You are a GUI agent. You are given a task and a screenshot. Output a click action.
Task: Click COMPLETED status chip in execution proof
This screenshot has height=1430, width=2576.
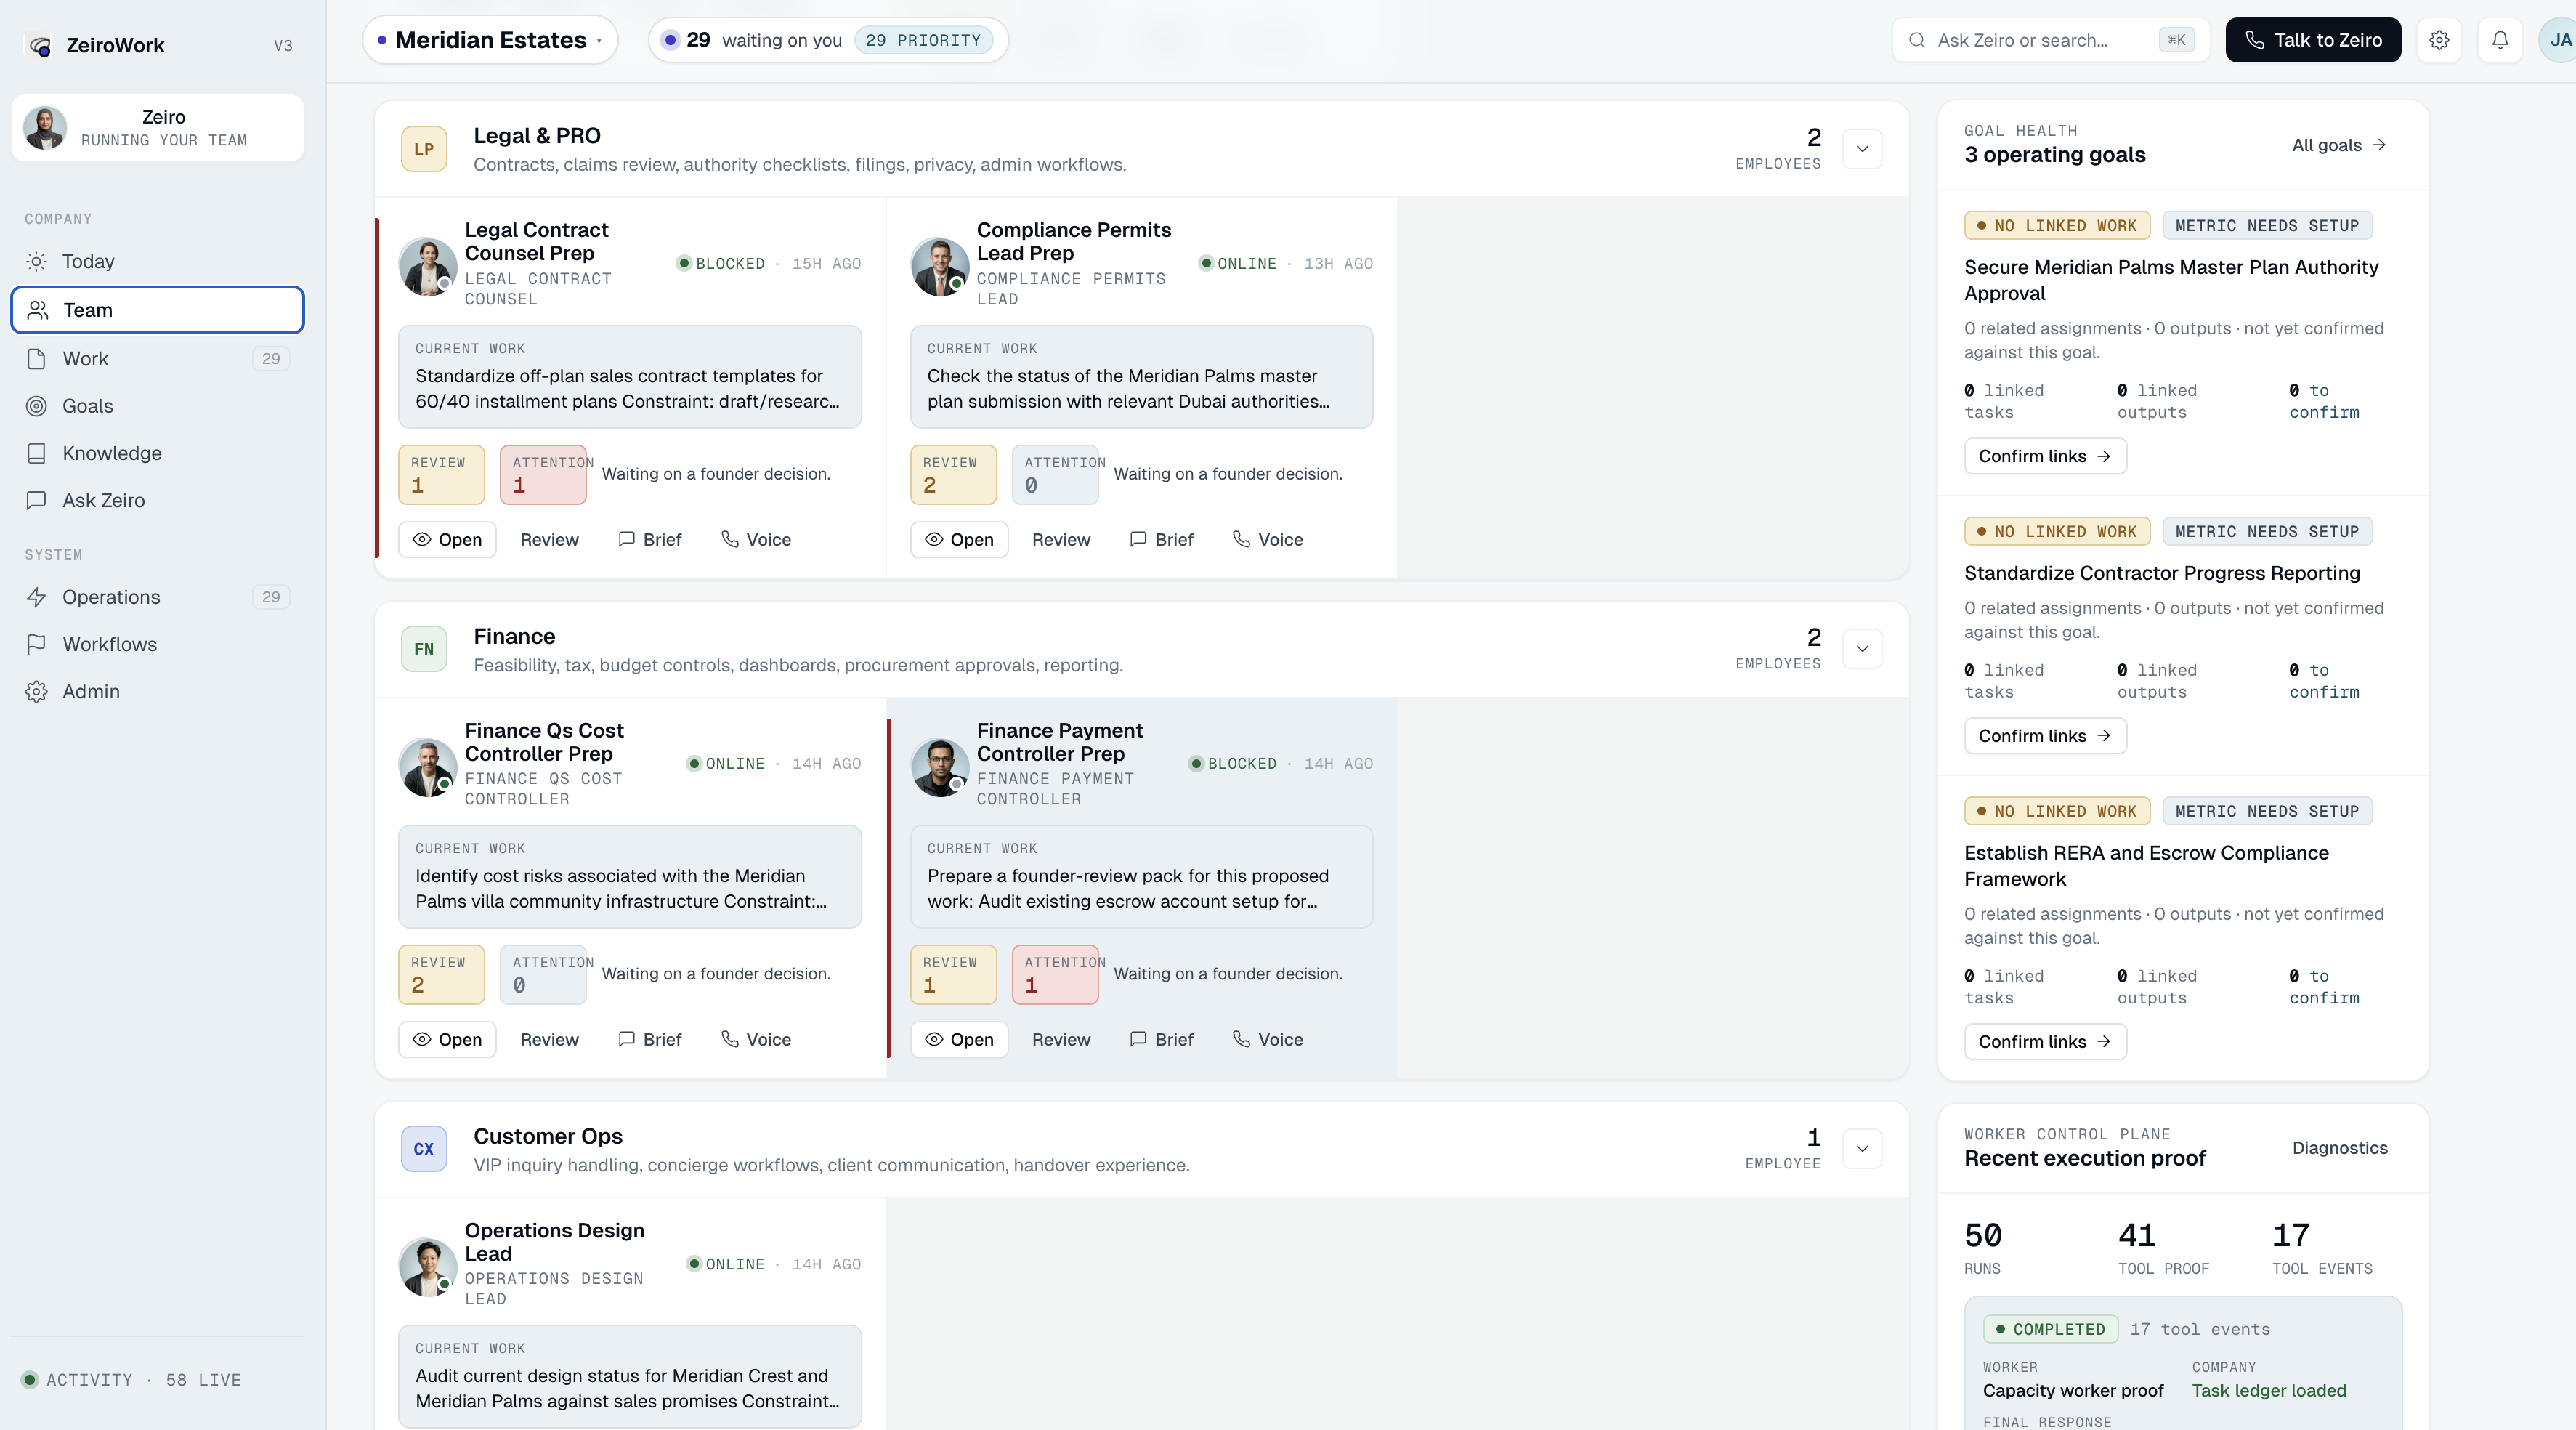pyautogui.click(x=2050, y=1329)
